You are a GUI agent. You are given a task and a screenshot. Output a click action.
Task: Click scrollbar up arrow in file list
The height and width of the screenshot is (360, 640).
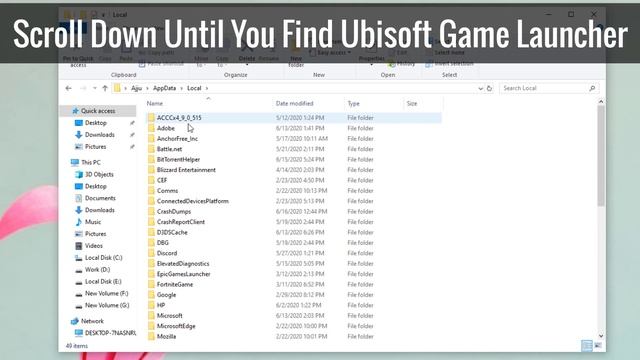pyautogui.click(x=601, y=102)
